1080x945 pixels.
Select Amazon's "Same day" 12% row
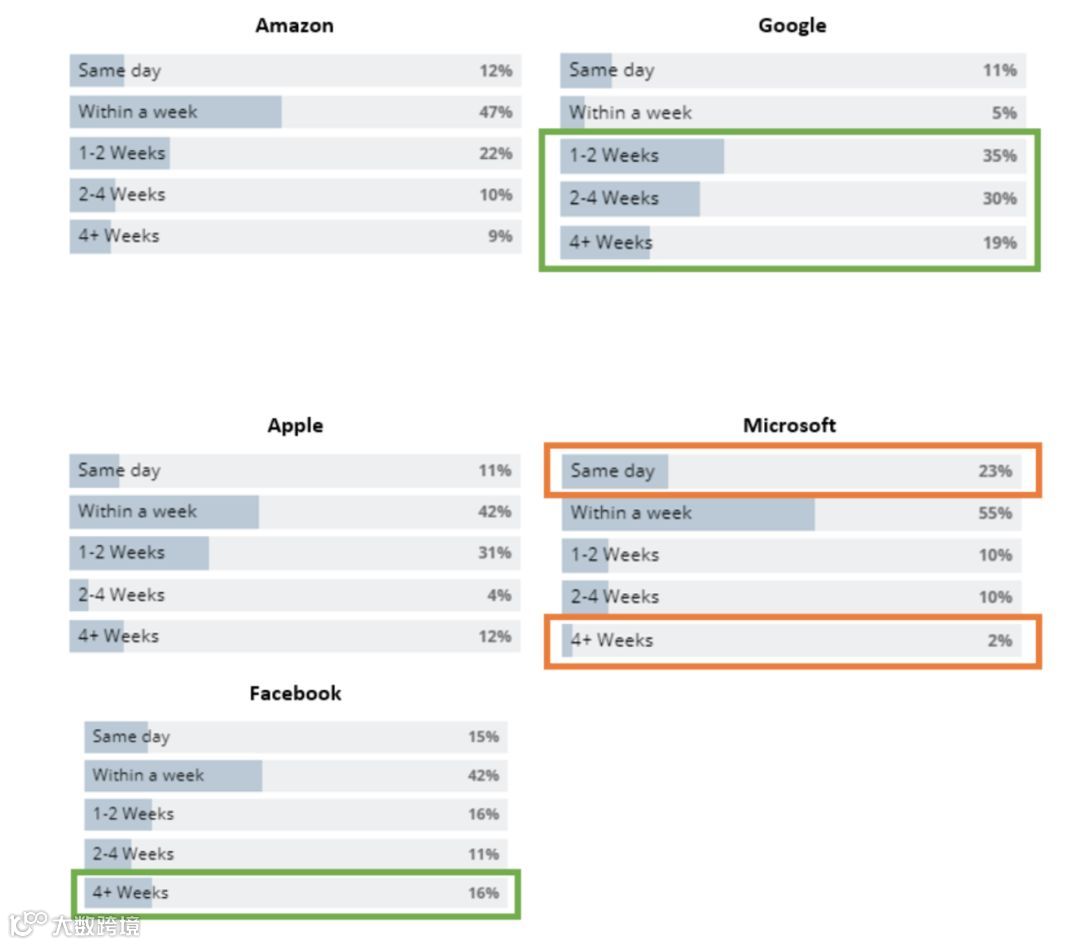pos(295,70)
